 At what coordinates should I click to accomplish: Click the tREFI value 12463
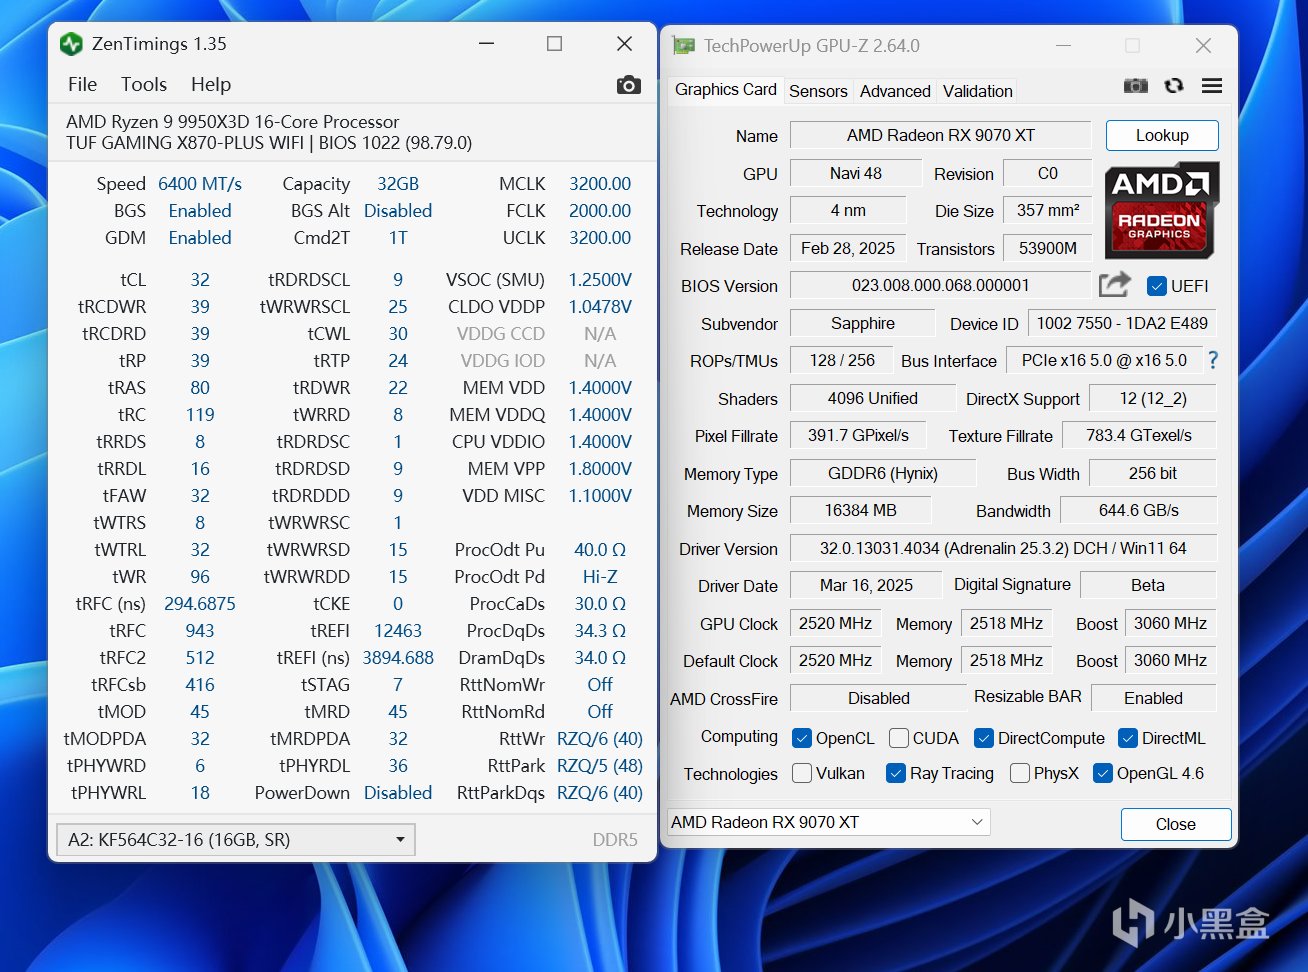[x=398, y=631]
